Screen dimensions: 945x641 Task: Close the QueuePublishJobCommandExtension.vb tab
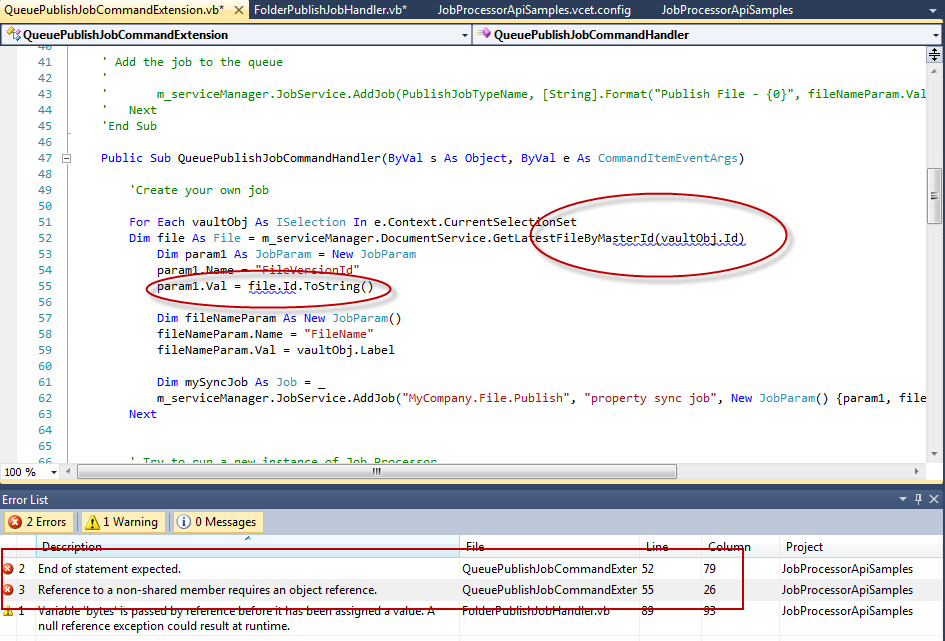[x=239, y=10]
